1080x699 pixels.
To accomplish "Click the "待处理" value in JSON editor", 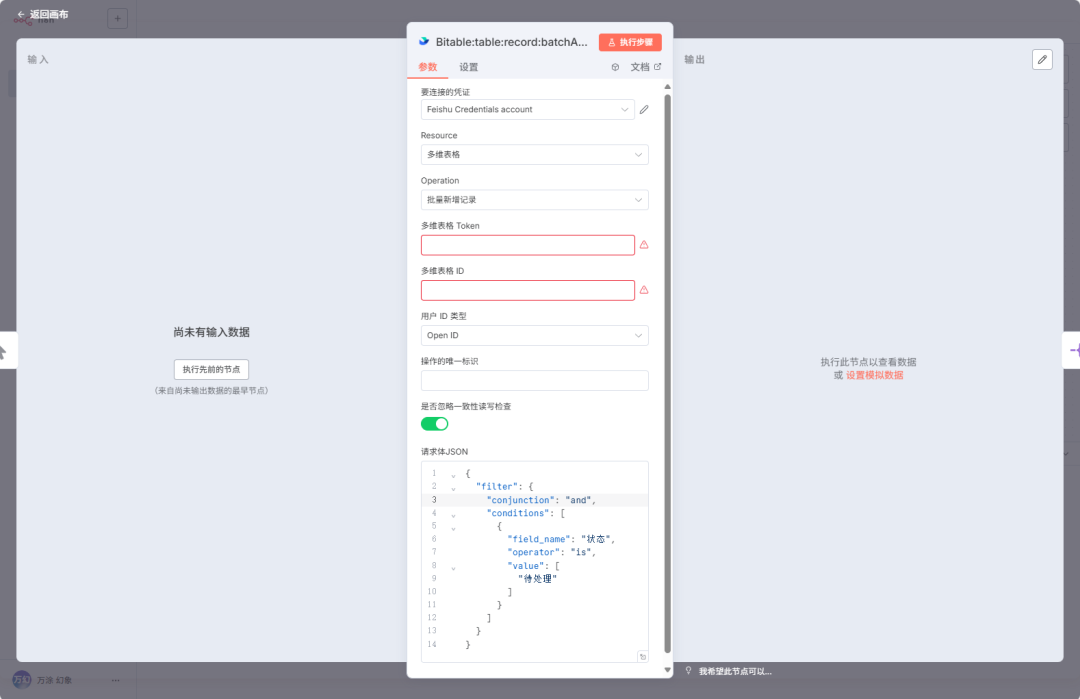I will (x=537, y=578).
